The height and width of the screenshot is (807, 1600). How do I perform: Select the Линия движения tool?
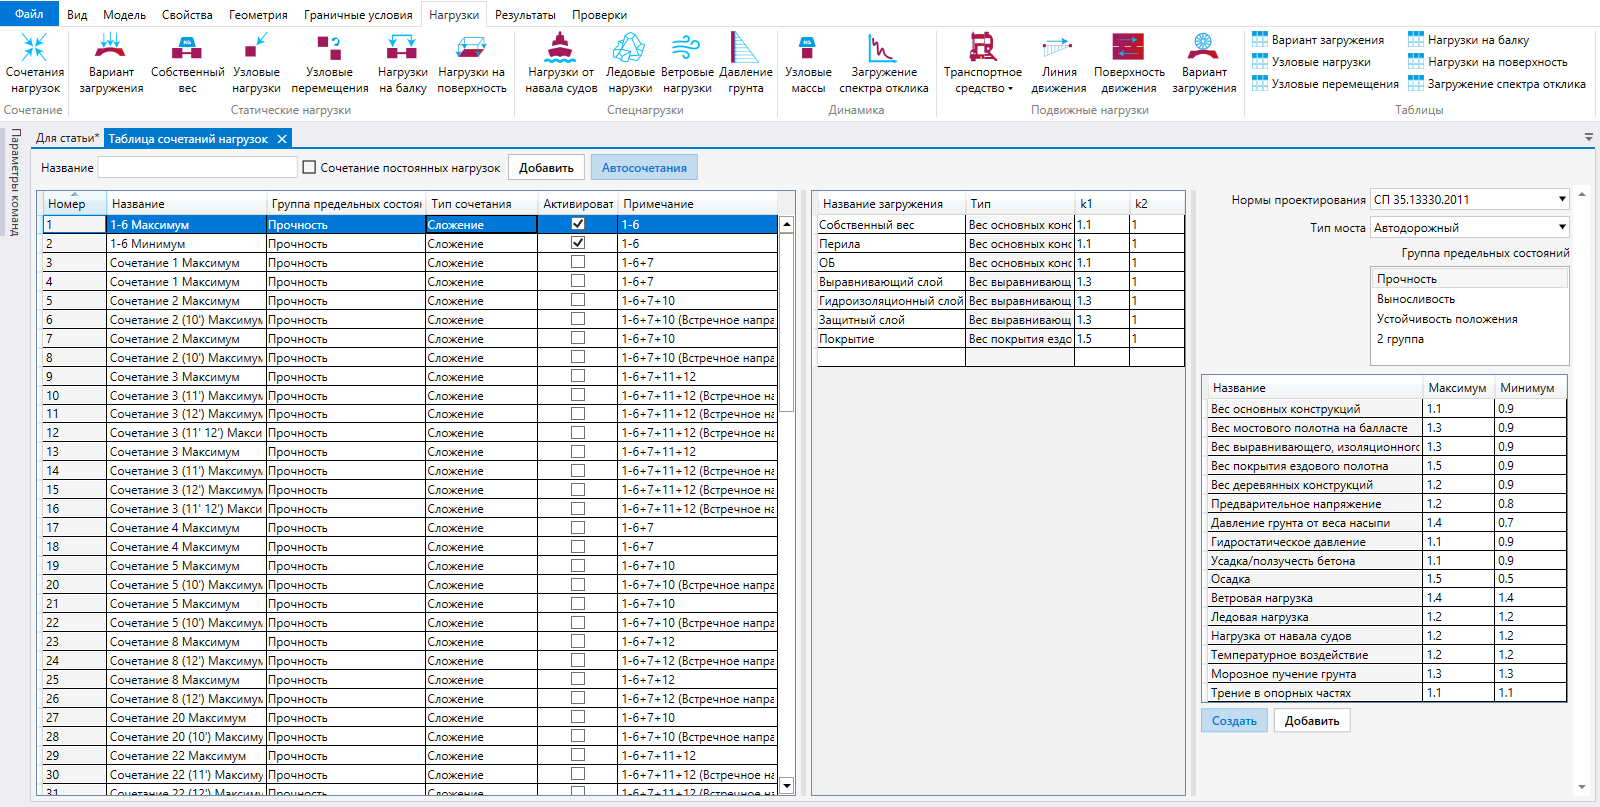tap(1058, 63)
